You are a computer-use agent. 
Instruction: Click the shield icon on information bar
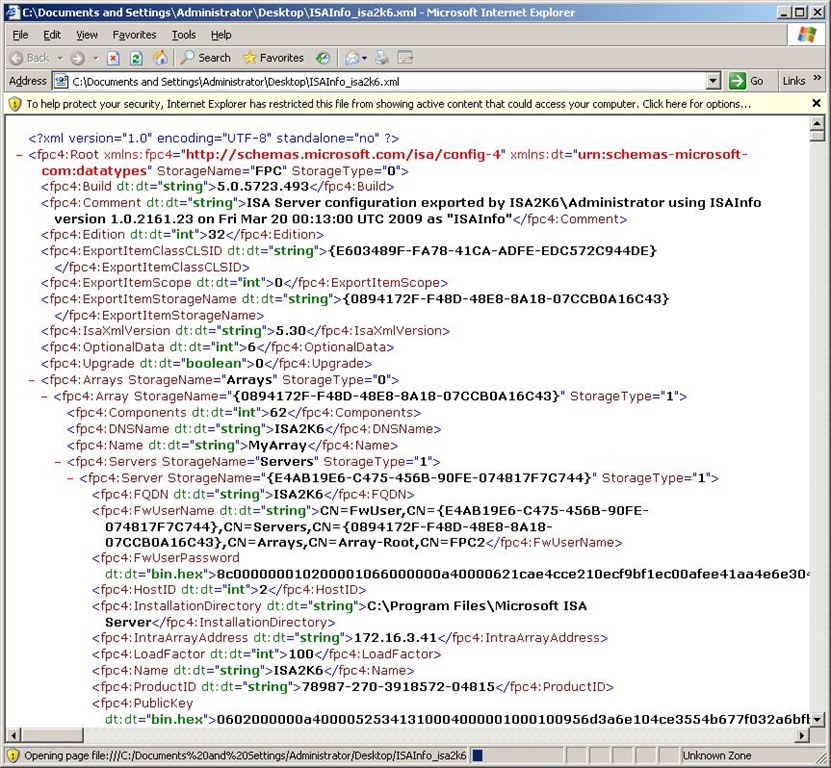pyautogui.click(x=15, y=104)
